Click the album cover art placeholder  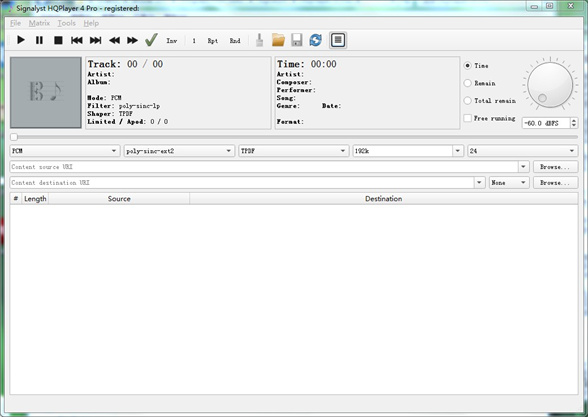[x=46, y=92]
